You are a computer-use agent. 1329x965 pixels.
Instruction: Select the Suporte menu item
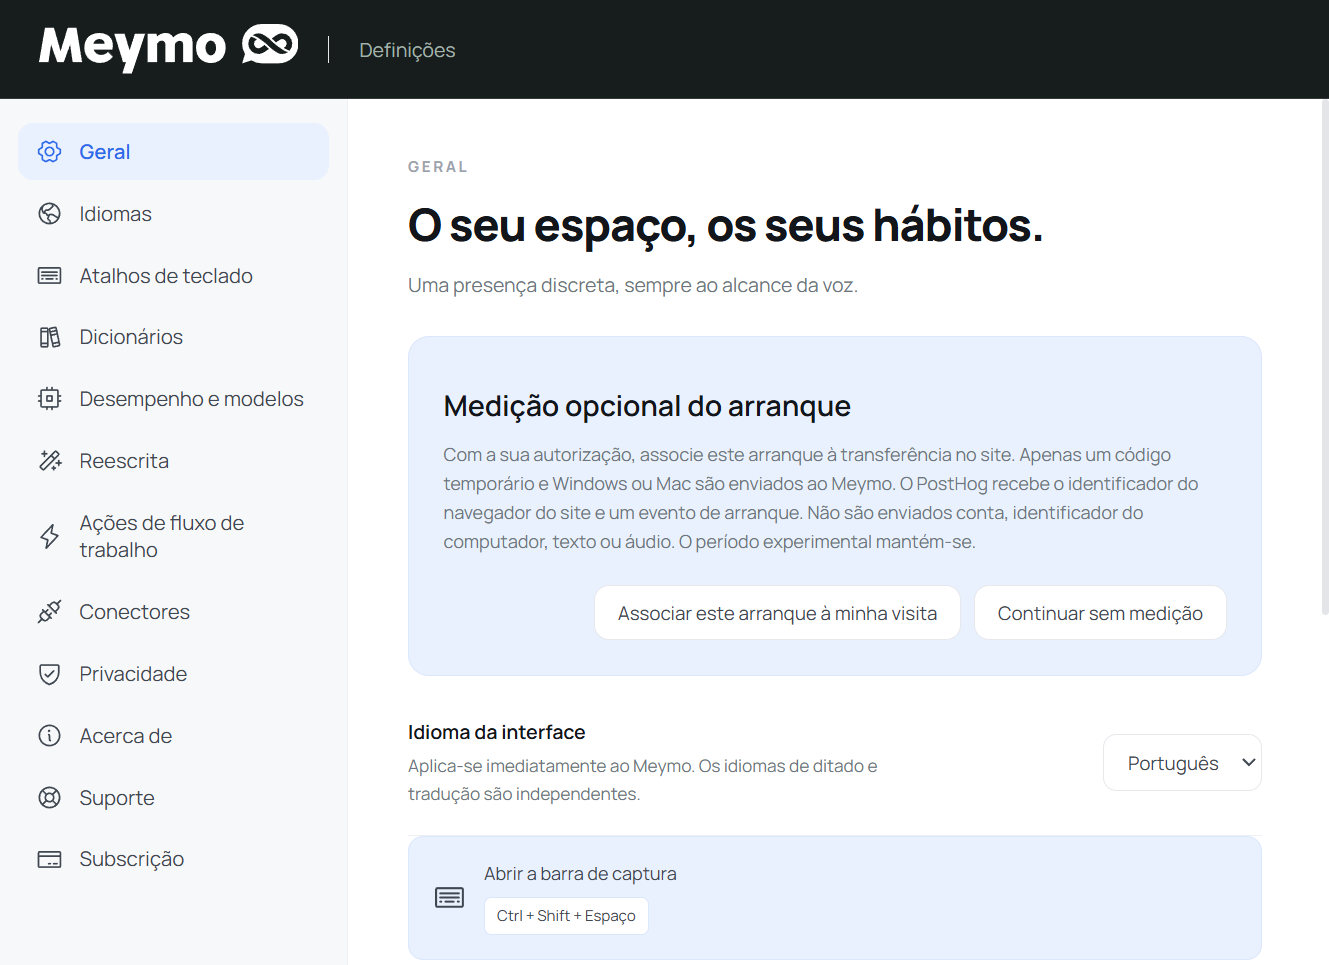point(173,798)
